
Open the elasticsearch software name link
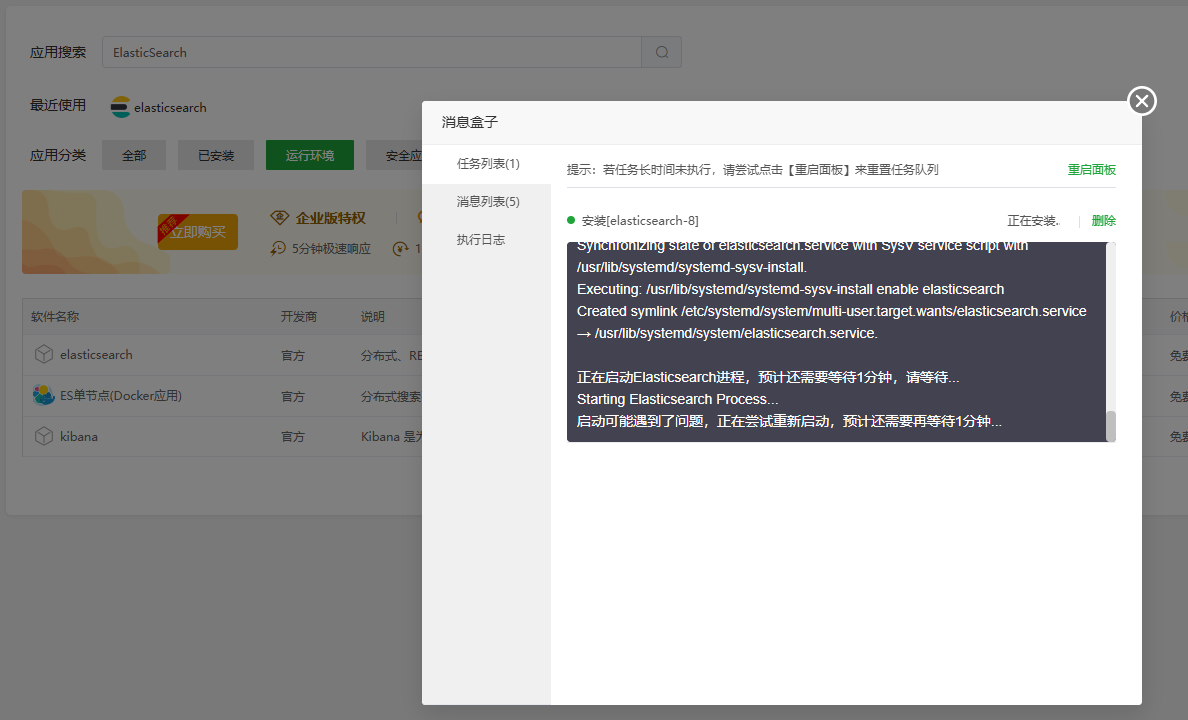click(96, 355)
